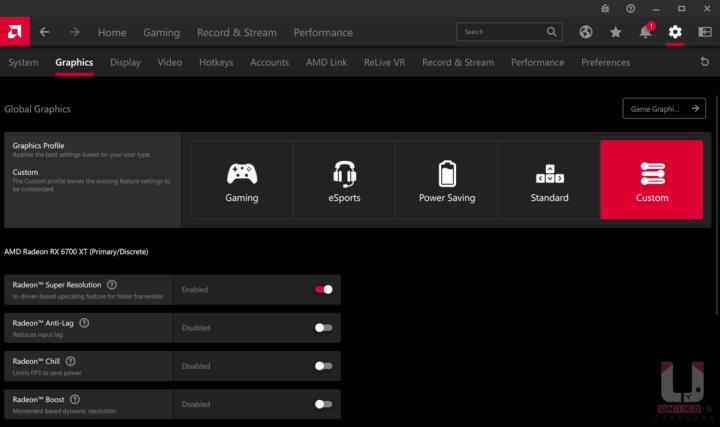This screenshot has height=427, width=720.
Task: Open the web browser globe icon
Action: pos(585,32)
